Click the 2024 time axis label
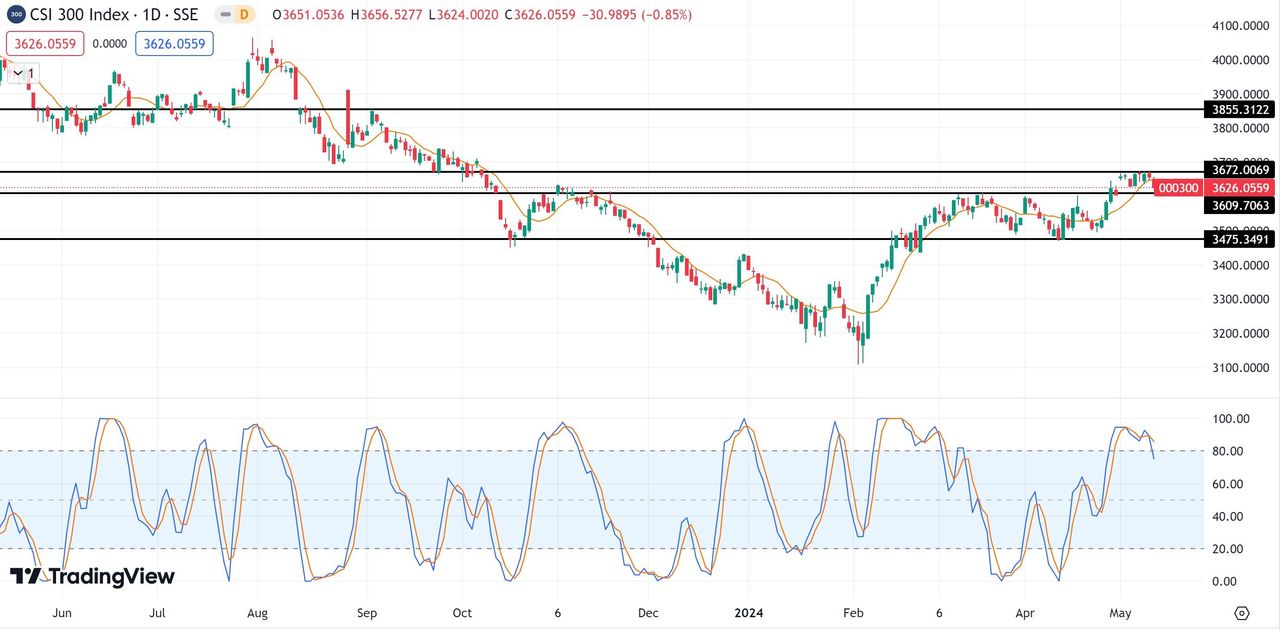1280x631 pixels. tap(748, 612)
